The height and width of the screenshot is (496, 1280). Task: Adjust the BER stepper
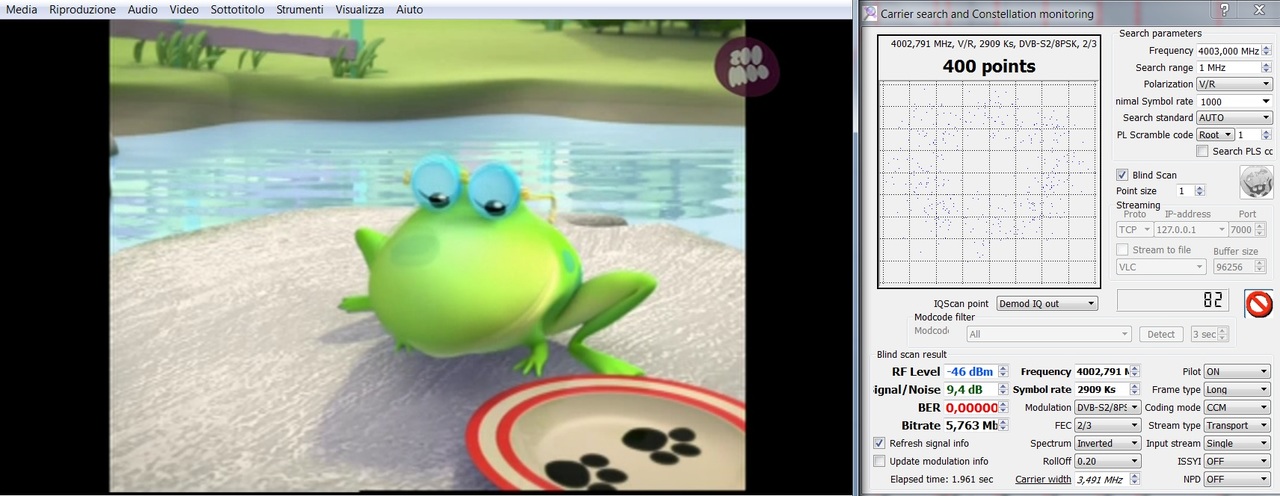point(1003,407)
